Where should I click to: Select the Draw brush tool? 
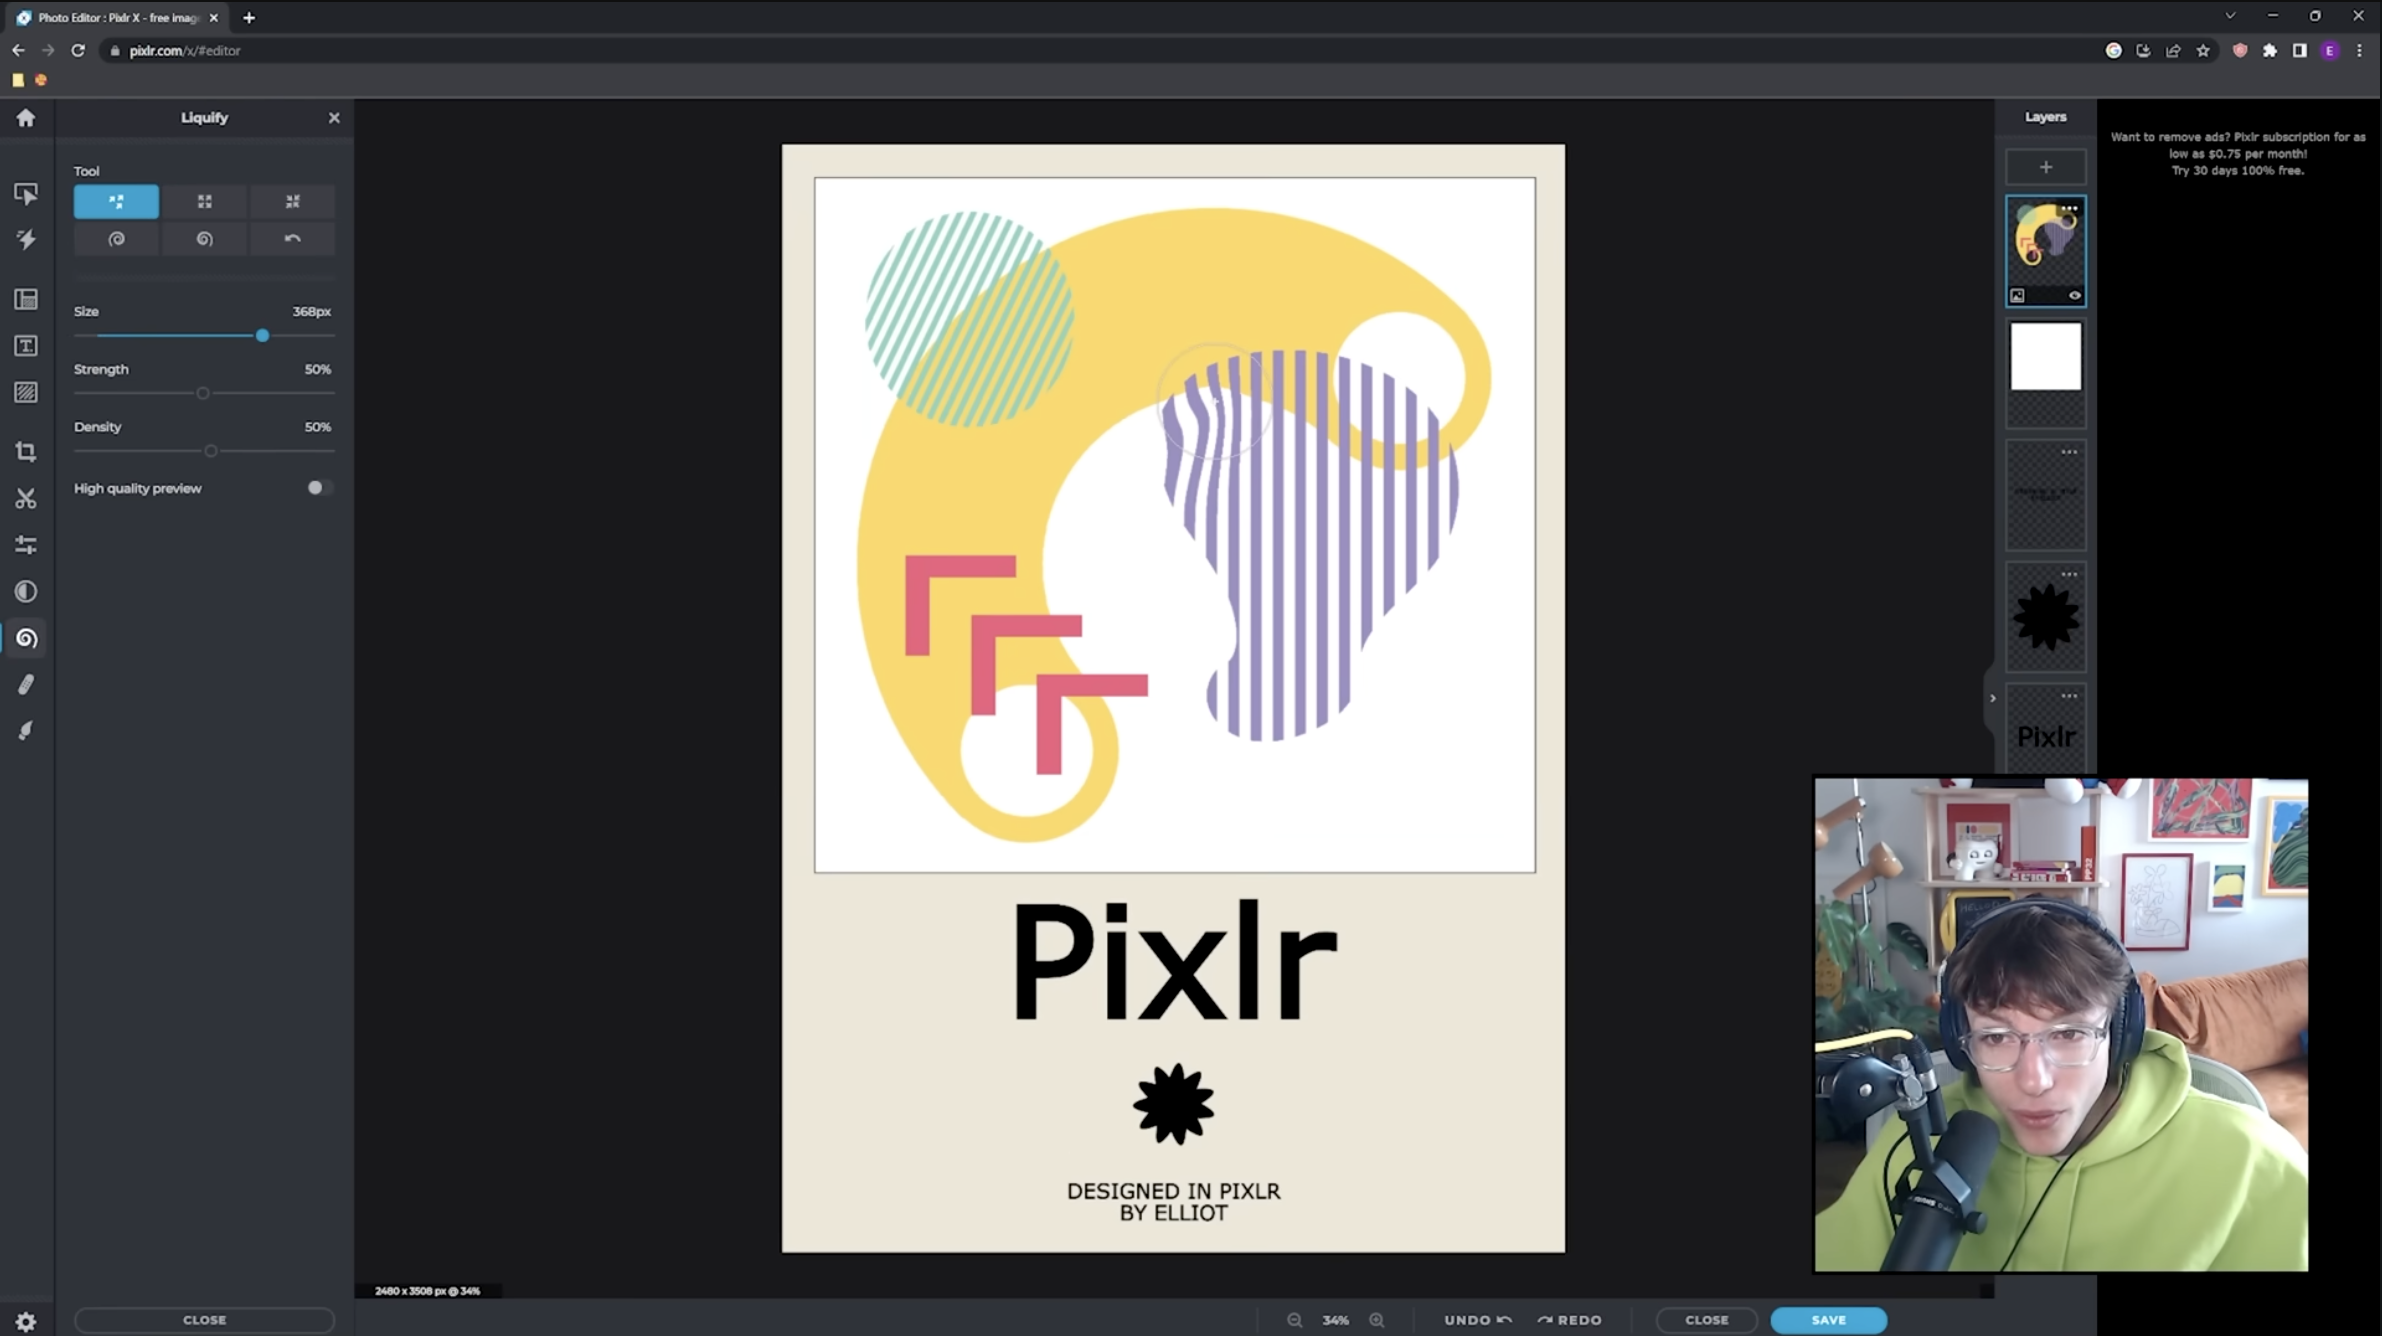[x=26, y=731]
